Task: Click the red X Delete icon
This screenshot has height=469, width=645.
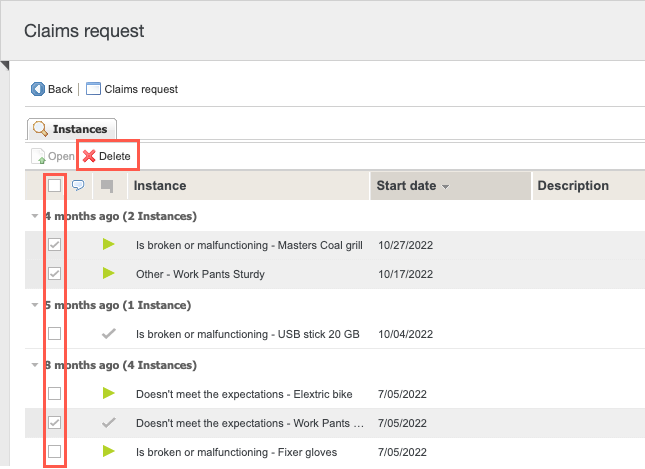Action: click(x=89, y=156)
